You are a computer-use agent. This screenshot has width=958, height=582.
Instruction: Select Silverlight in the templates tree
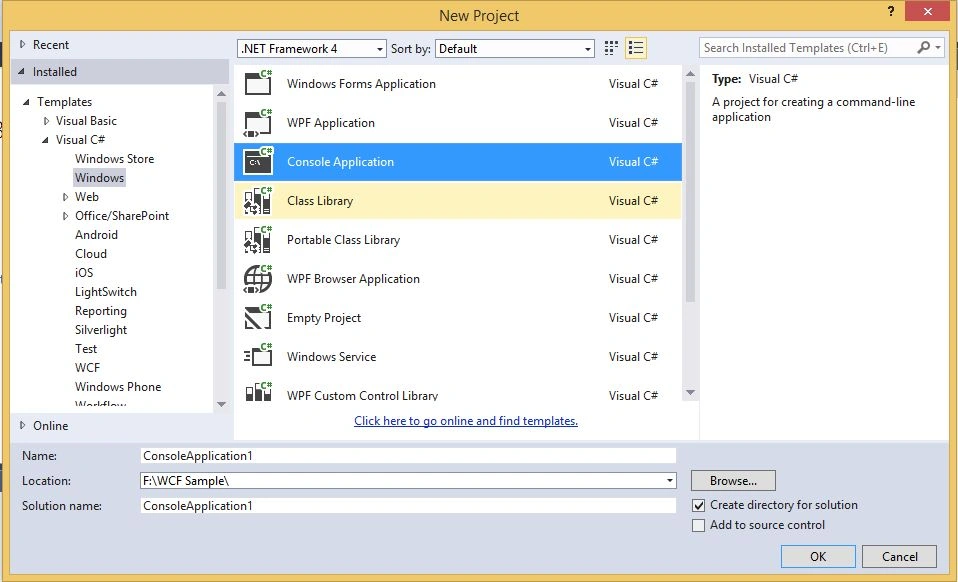[101, 330]
